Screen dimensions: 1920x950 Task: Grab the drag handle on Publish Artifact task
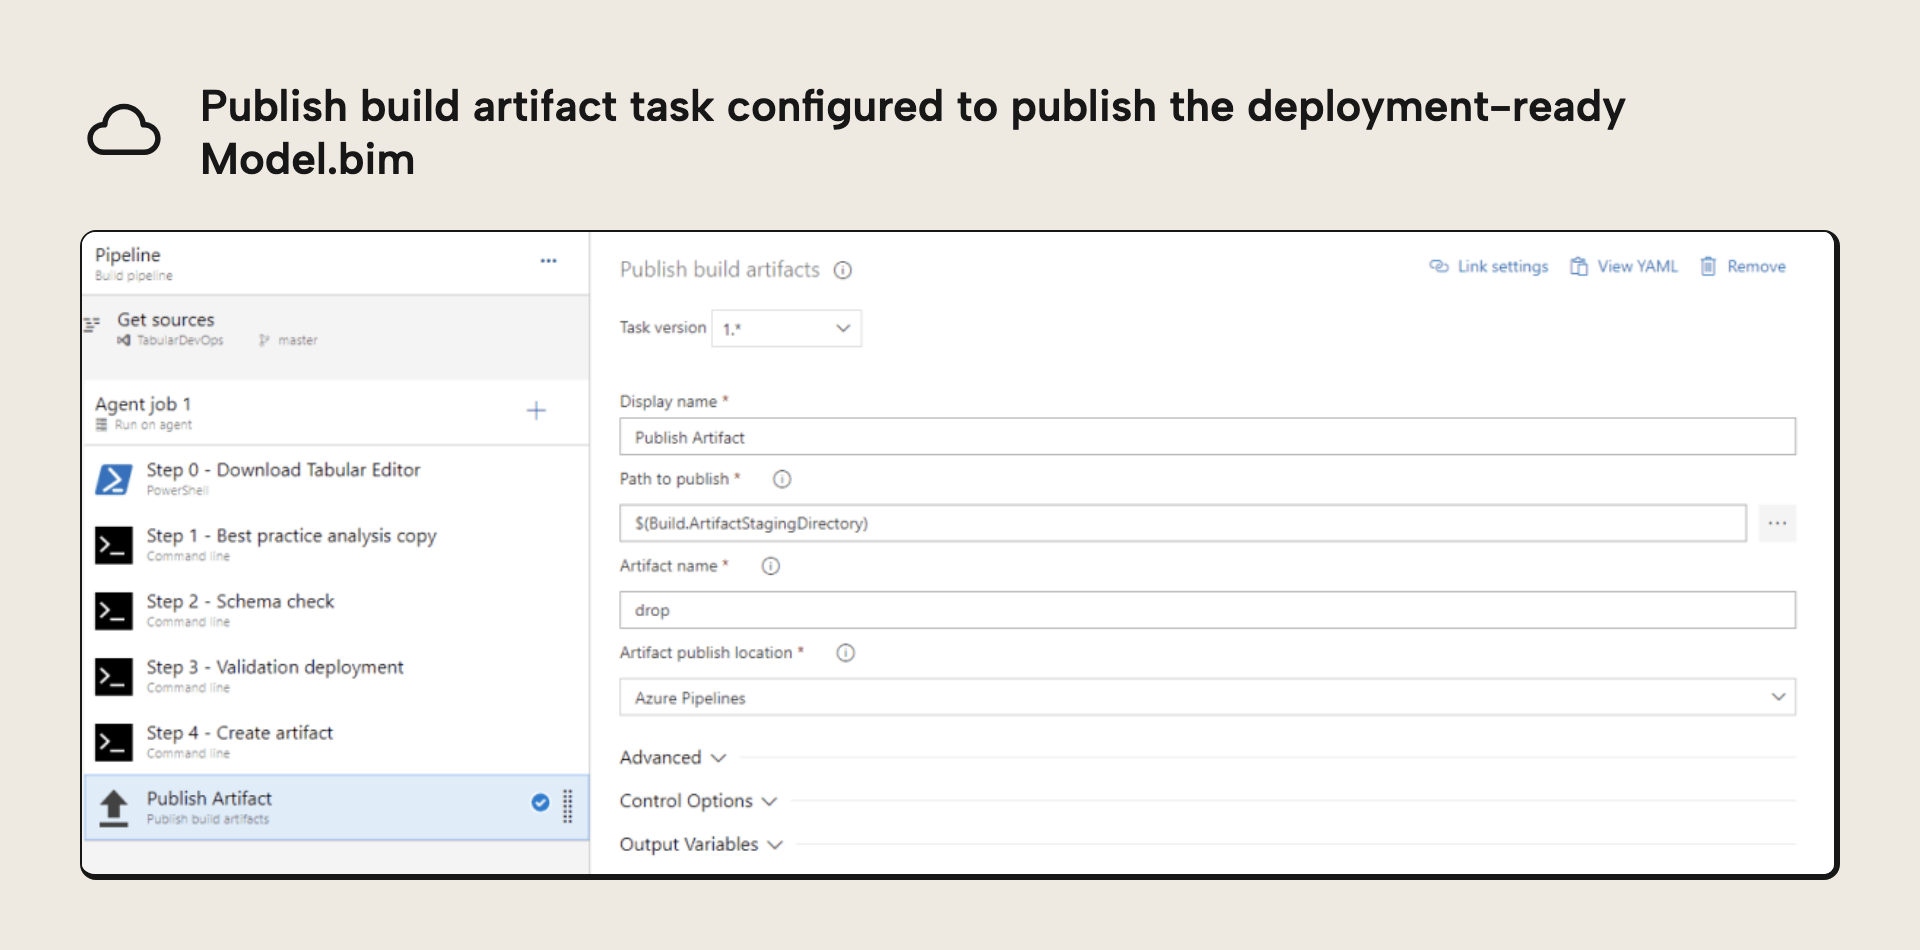pyautogui.click(x=567, y=806)
